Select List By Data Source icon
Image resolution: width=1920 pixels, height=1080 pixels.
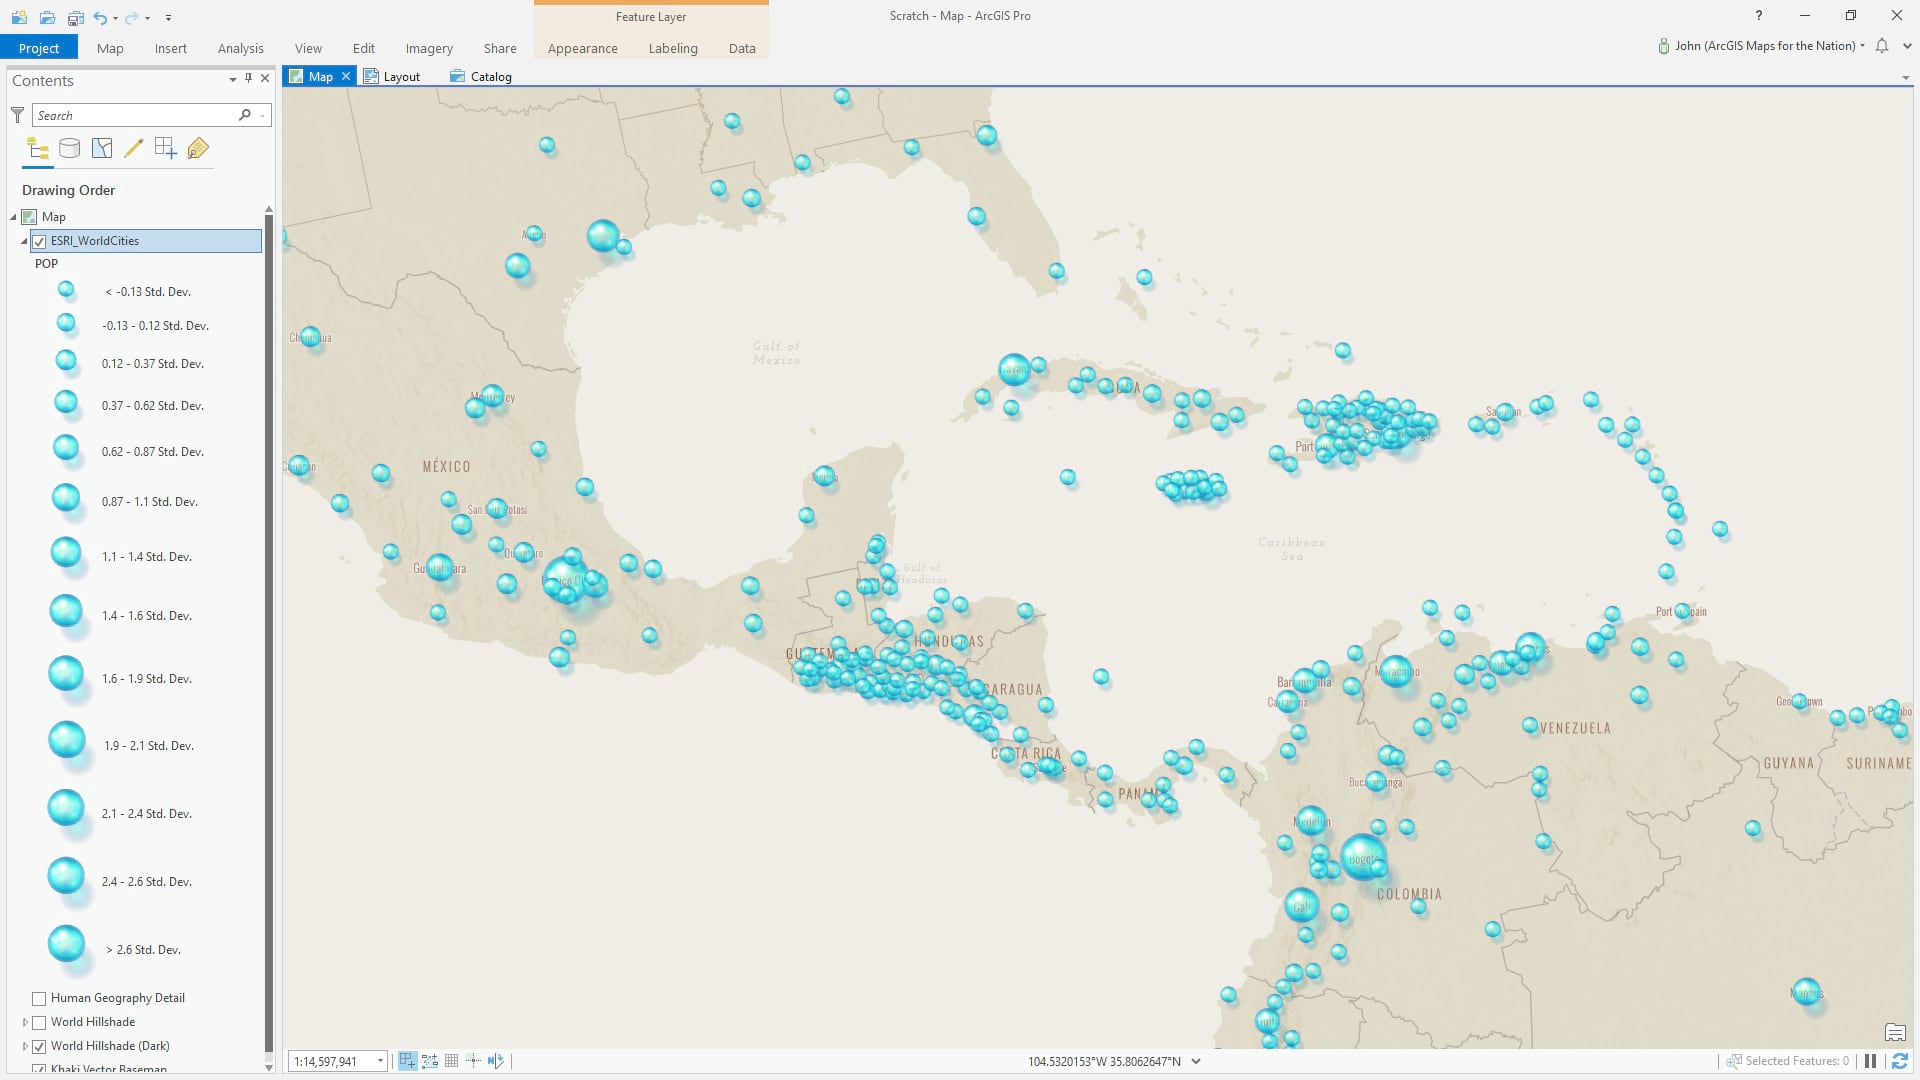pyautogui.click(x=70, y=149)
